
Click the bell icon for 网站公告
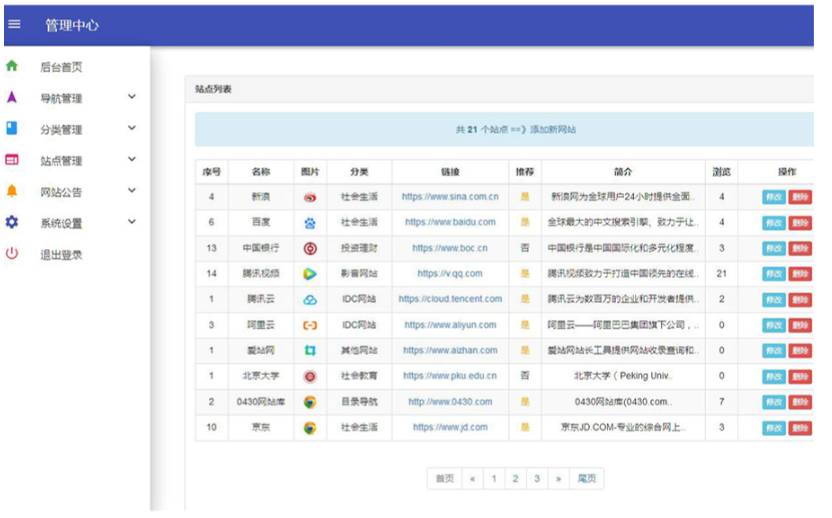[x=12, y=191]
